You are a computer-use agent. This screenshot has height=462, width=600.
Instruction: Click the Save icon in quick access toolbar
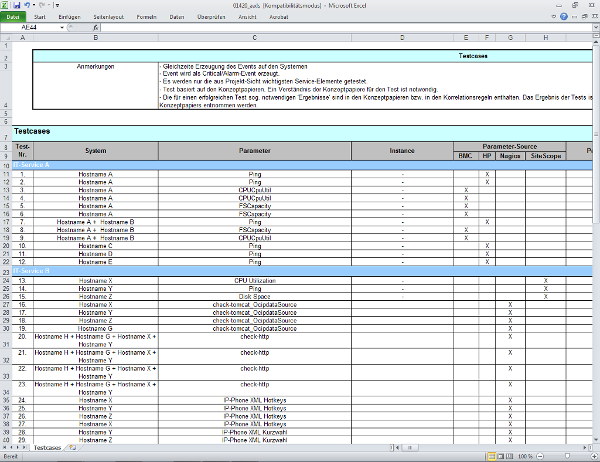click(17, 5)
